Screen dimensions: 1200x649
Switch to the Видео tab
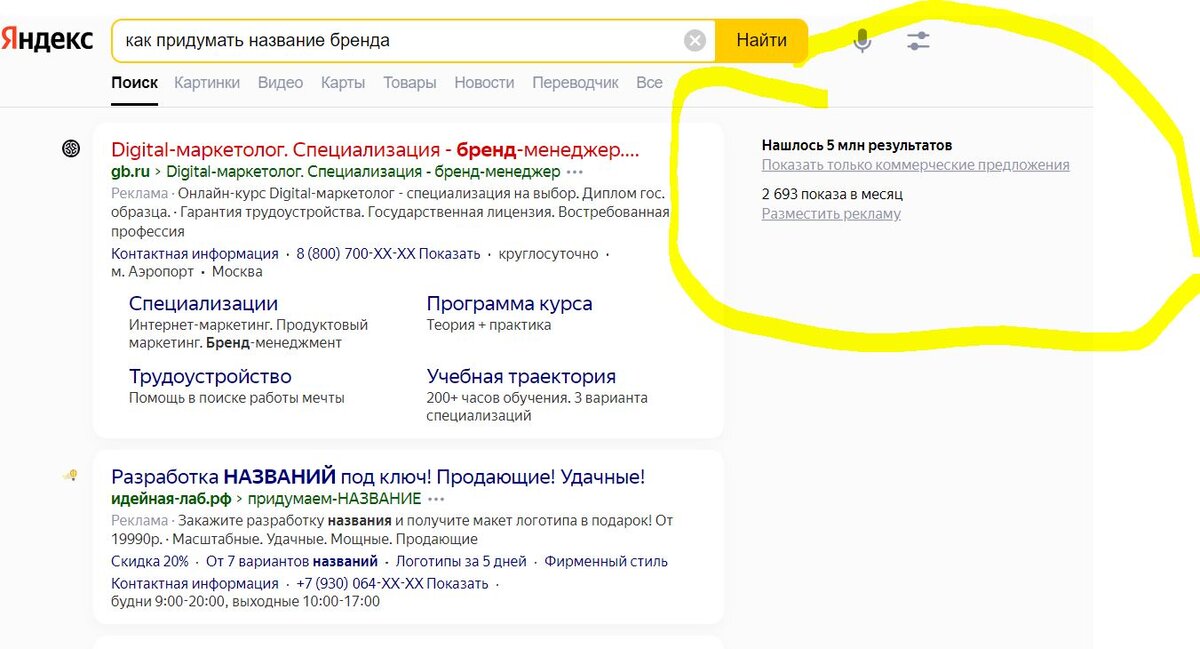click(280, 83)
